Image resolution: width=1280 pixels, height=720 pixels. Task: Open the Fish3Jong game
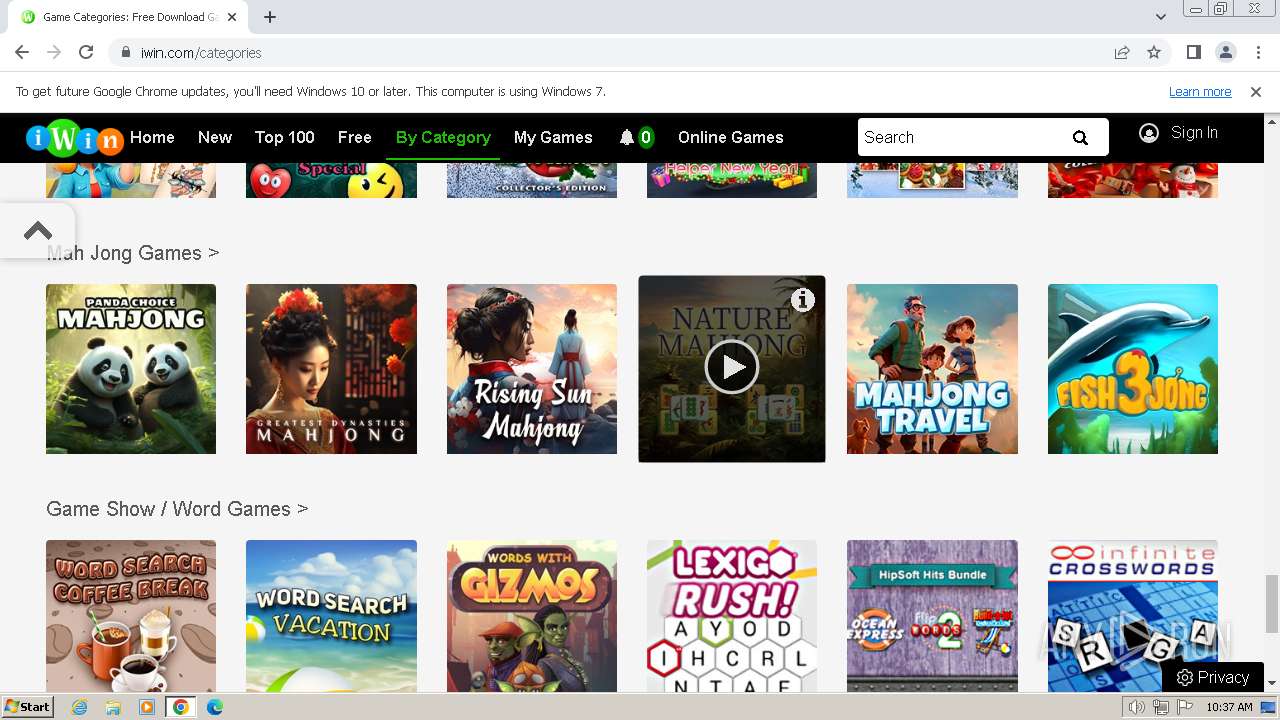click(1133, 369)
